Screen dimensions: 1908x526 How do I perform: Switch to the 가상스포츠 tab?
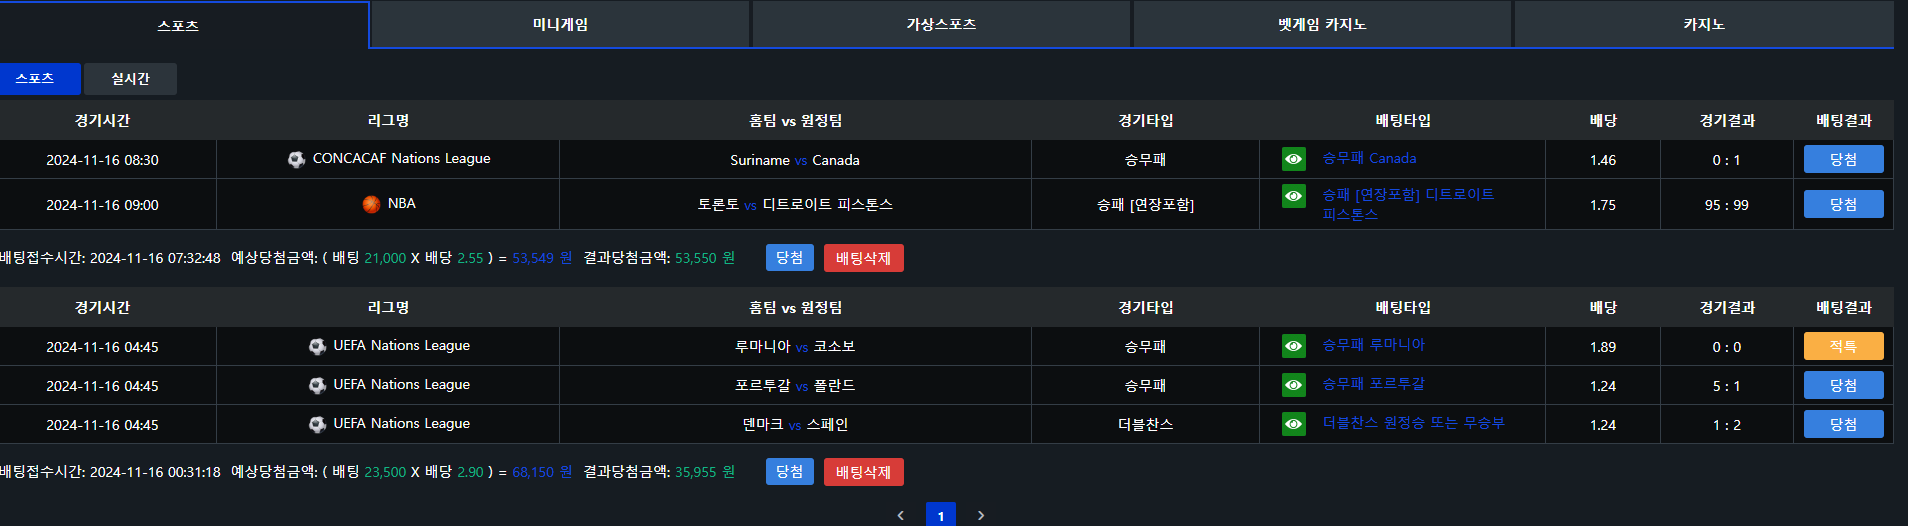click(941, 25)
